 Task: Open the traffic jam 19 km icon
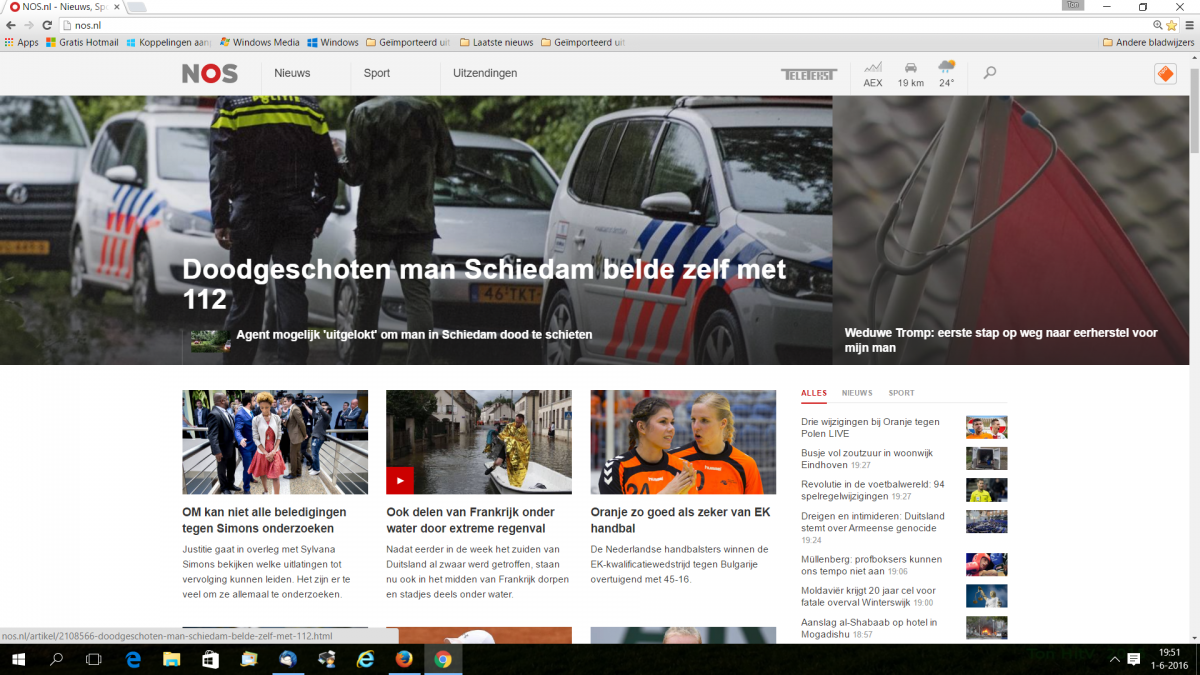point(910,74)
